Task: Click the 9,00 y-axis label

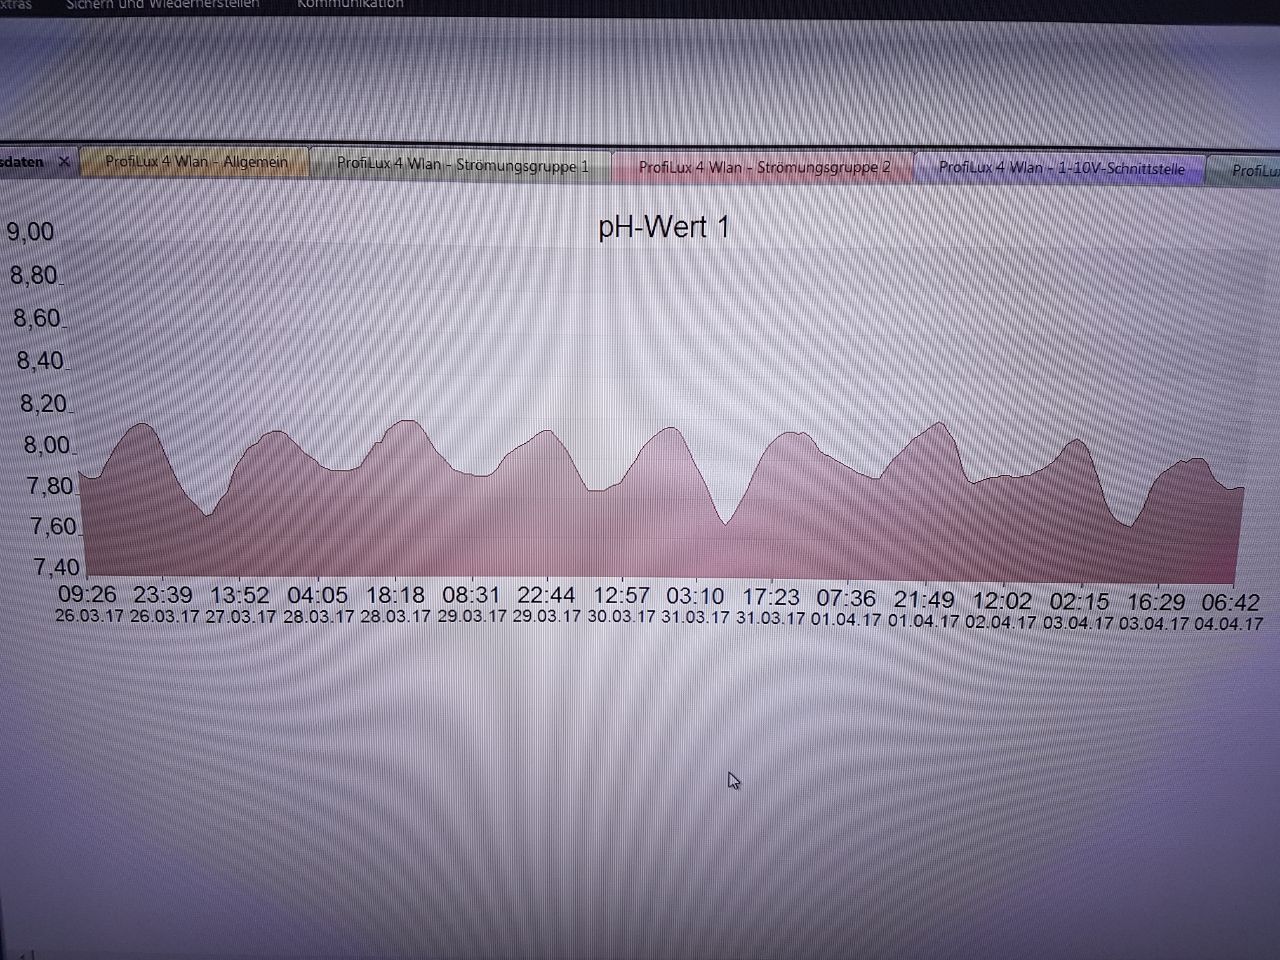Action: (30, 232)
